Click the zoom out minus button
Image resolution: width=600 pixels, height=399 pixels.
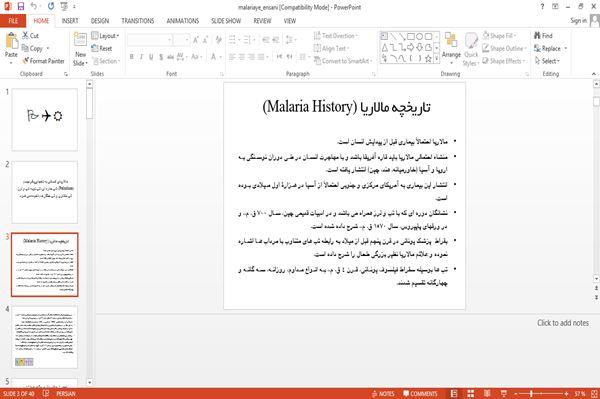tap(516, 394)
